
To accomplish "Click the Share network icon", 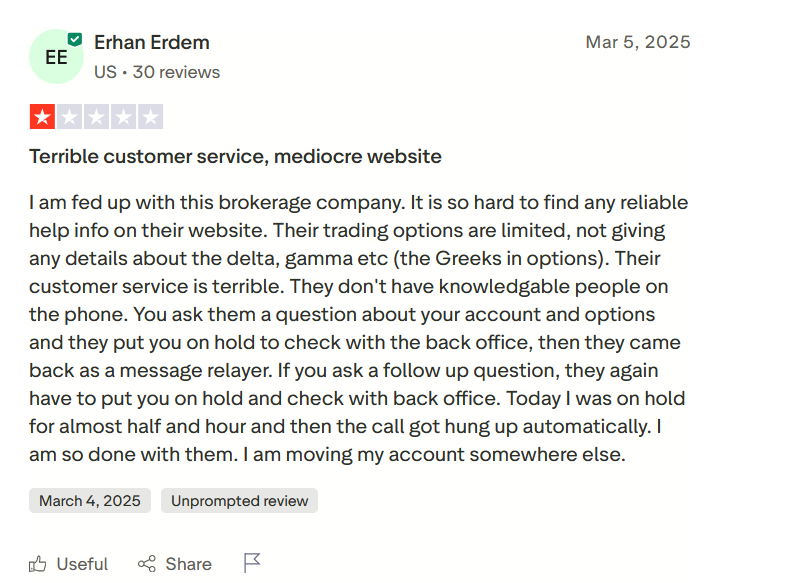I will tap(147, 564).
